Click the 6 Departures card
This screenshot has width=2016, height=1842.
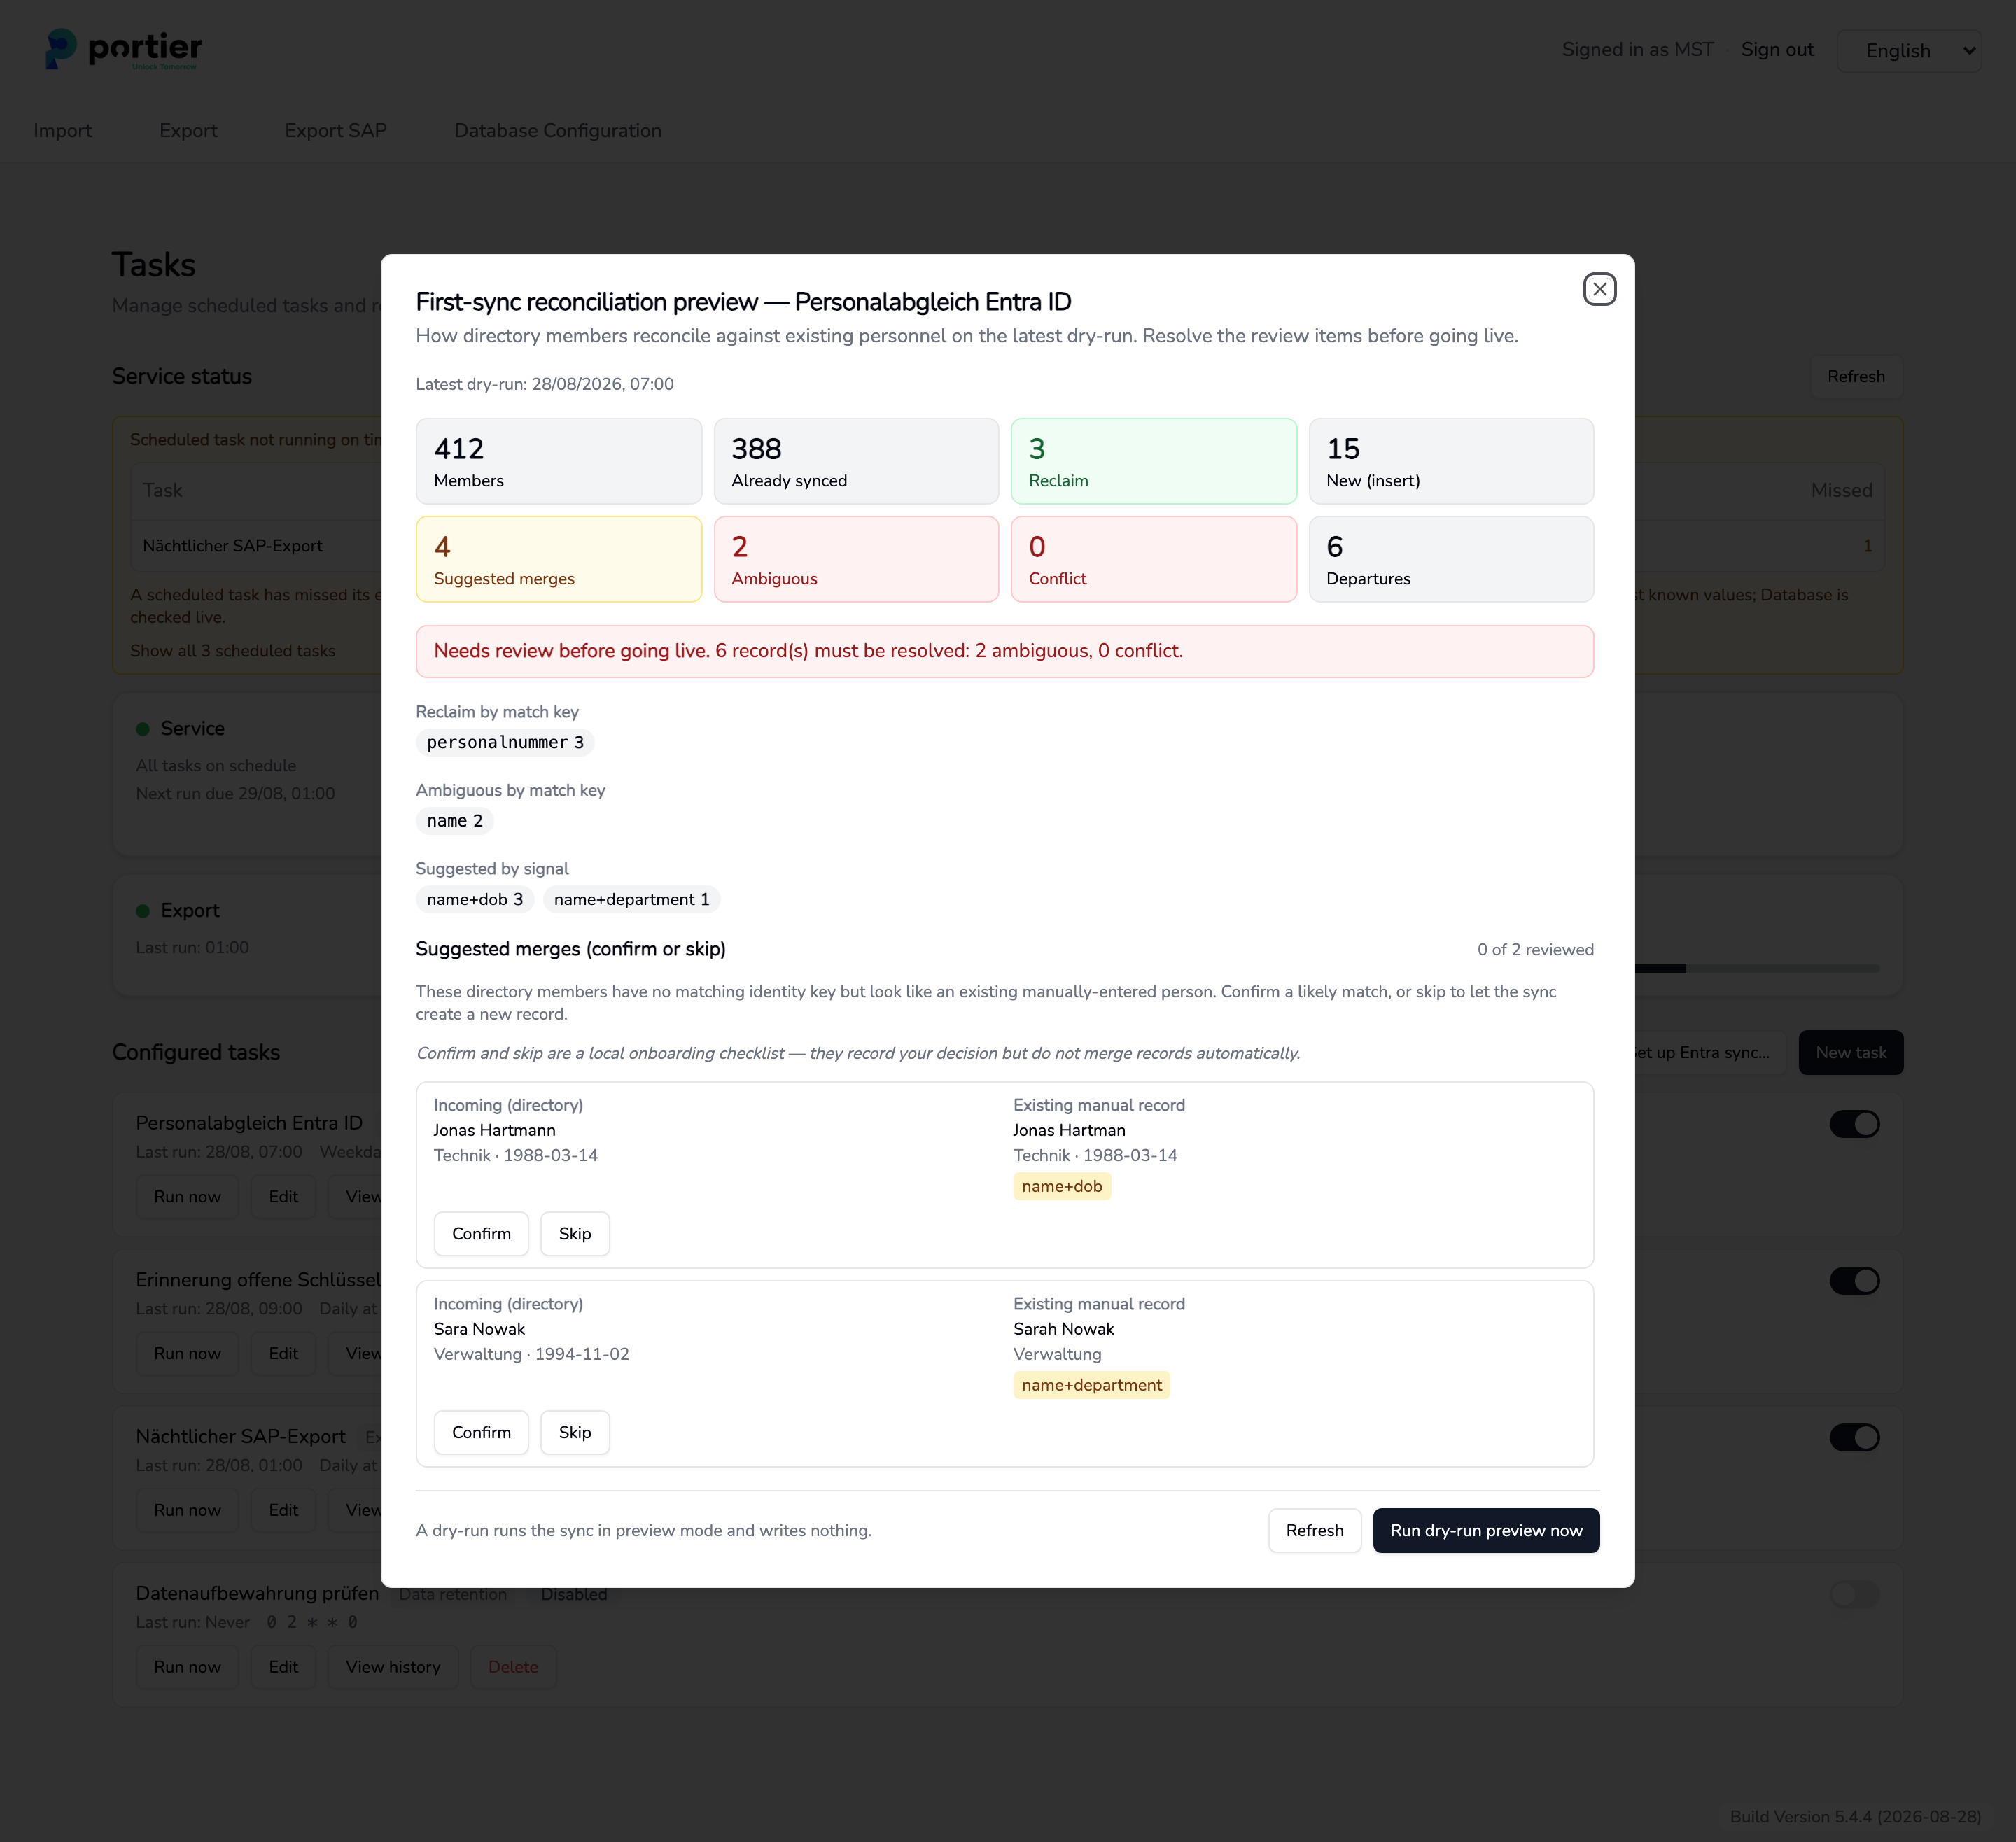pos(1451,559)
